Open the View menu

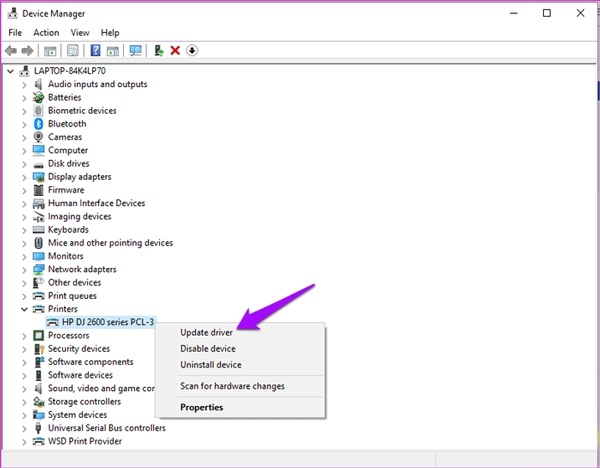80,33
